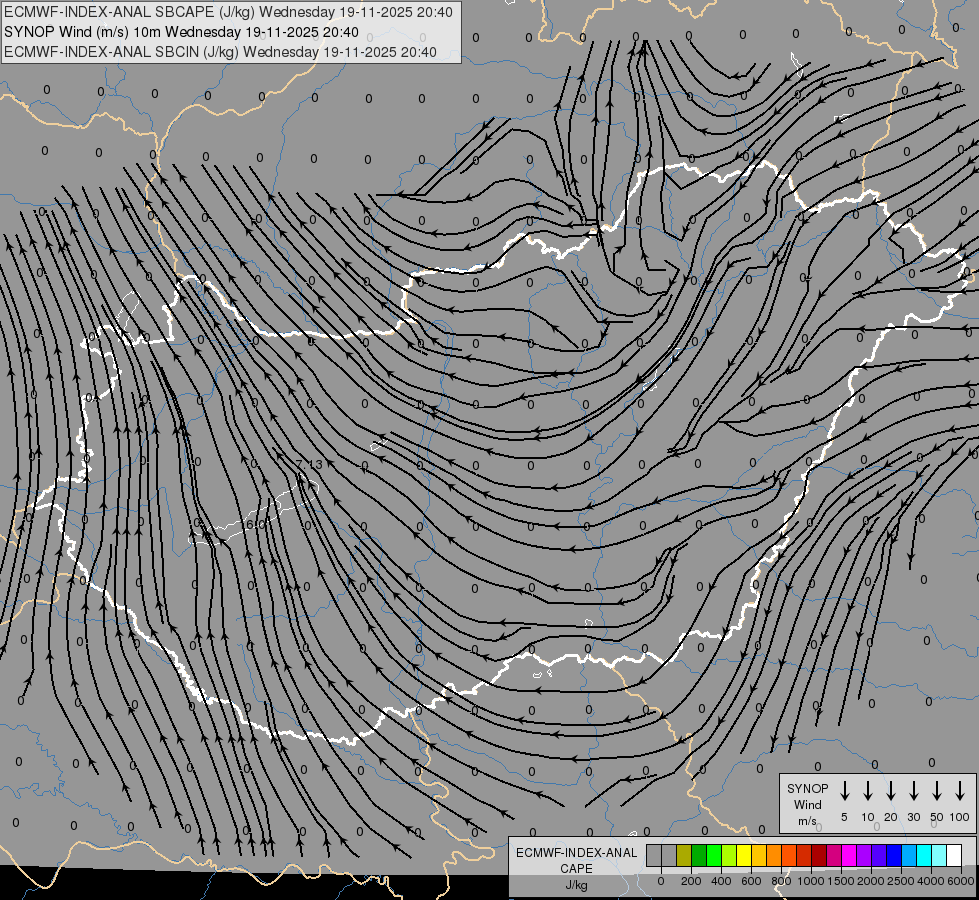Click the 20 label in wind legend
Image resolution: width=979 pixels, height=900 pixels.
[x=891, y=817]
